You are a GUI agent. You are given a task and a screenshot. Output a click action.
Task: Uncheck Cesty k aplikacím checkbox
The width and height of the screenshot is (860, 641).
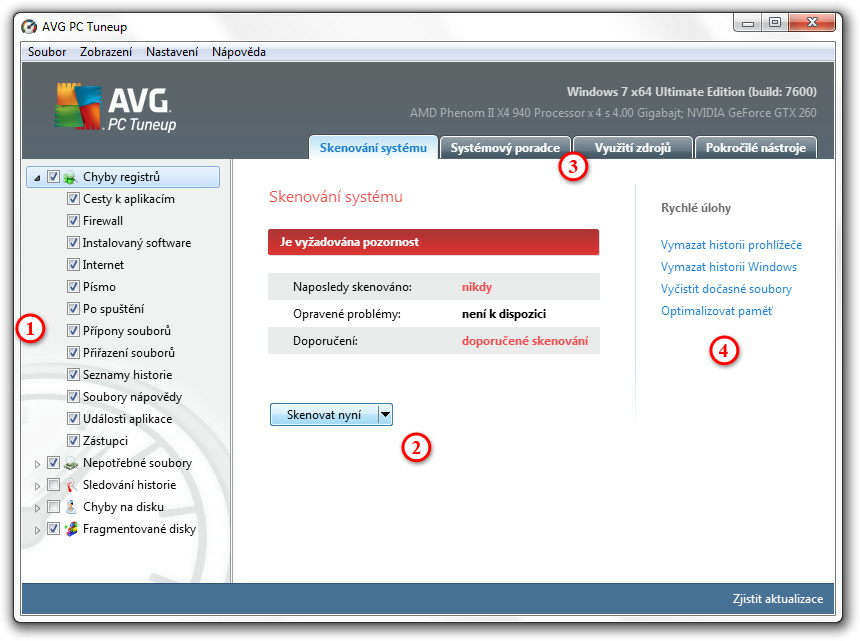(73, 198)
